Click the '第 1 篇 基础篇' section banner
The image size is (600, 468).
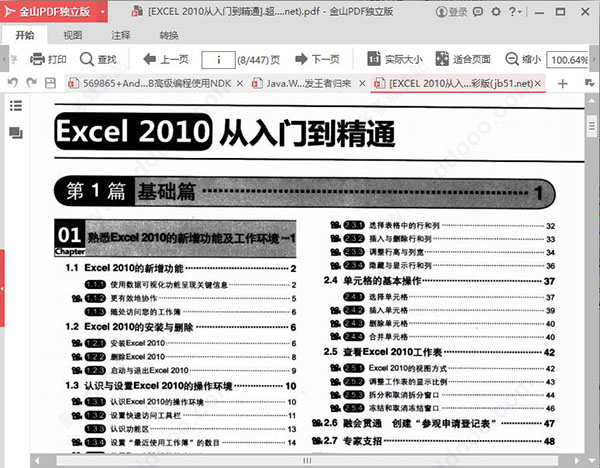[x=305, y=192]
